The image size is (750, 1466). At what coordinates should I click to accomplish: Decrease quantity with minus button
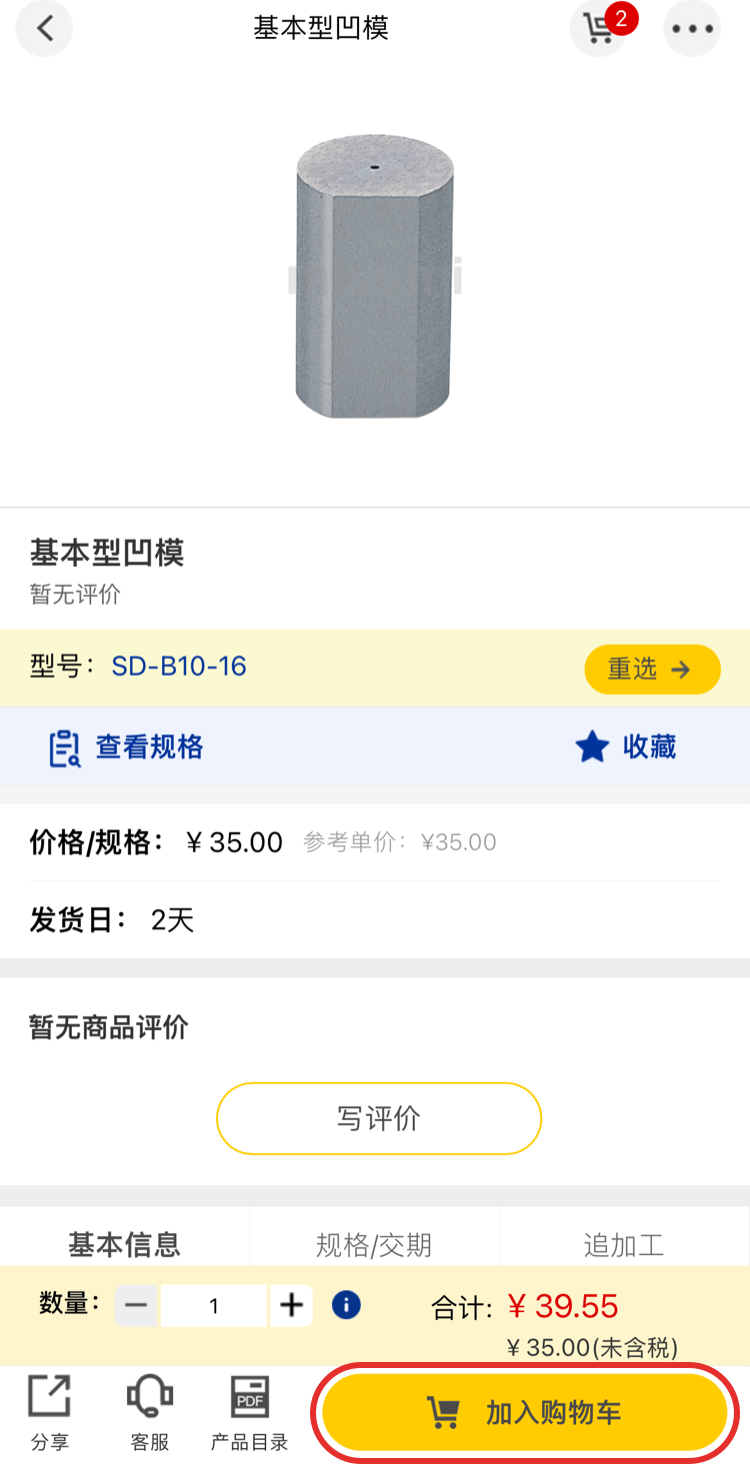137,1305
